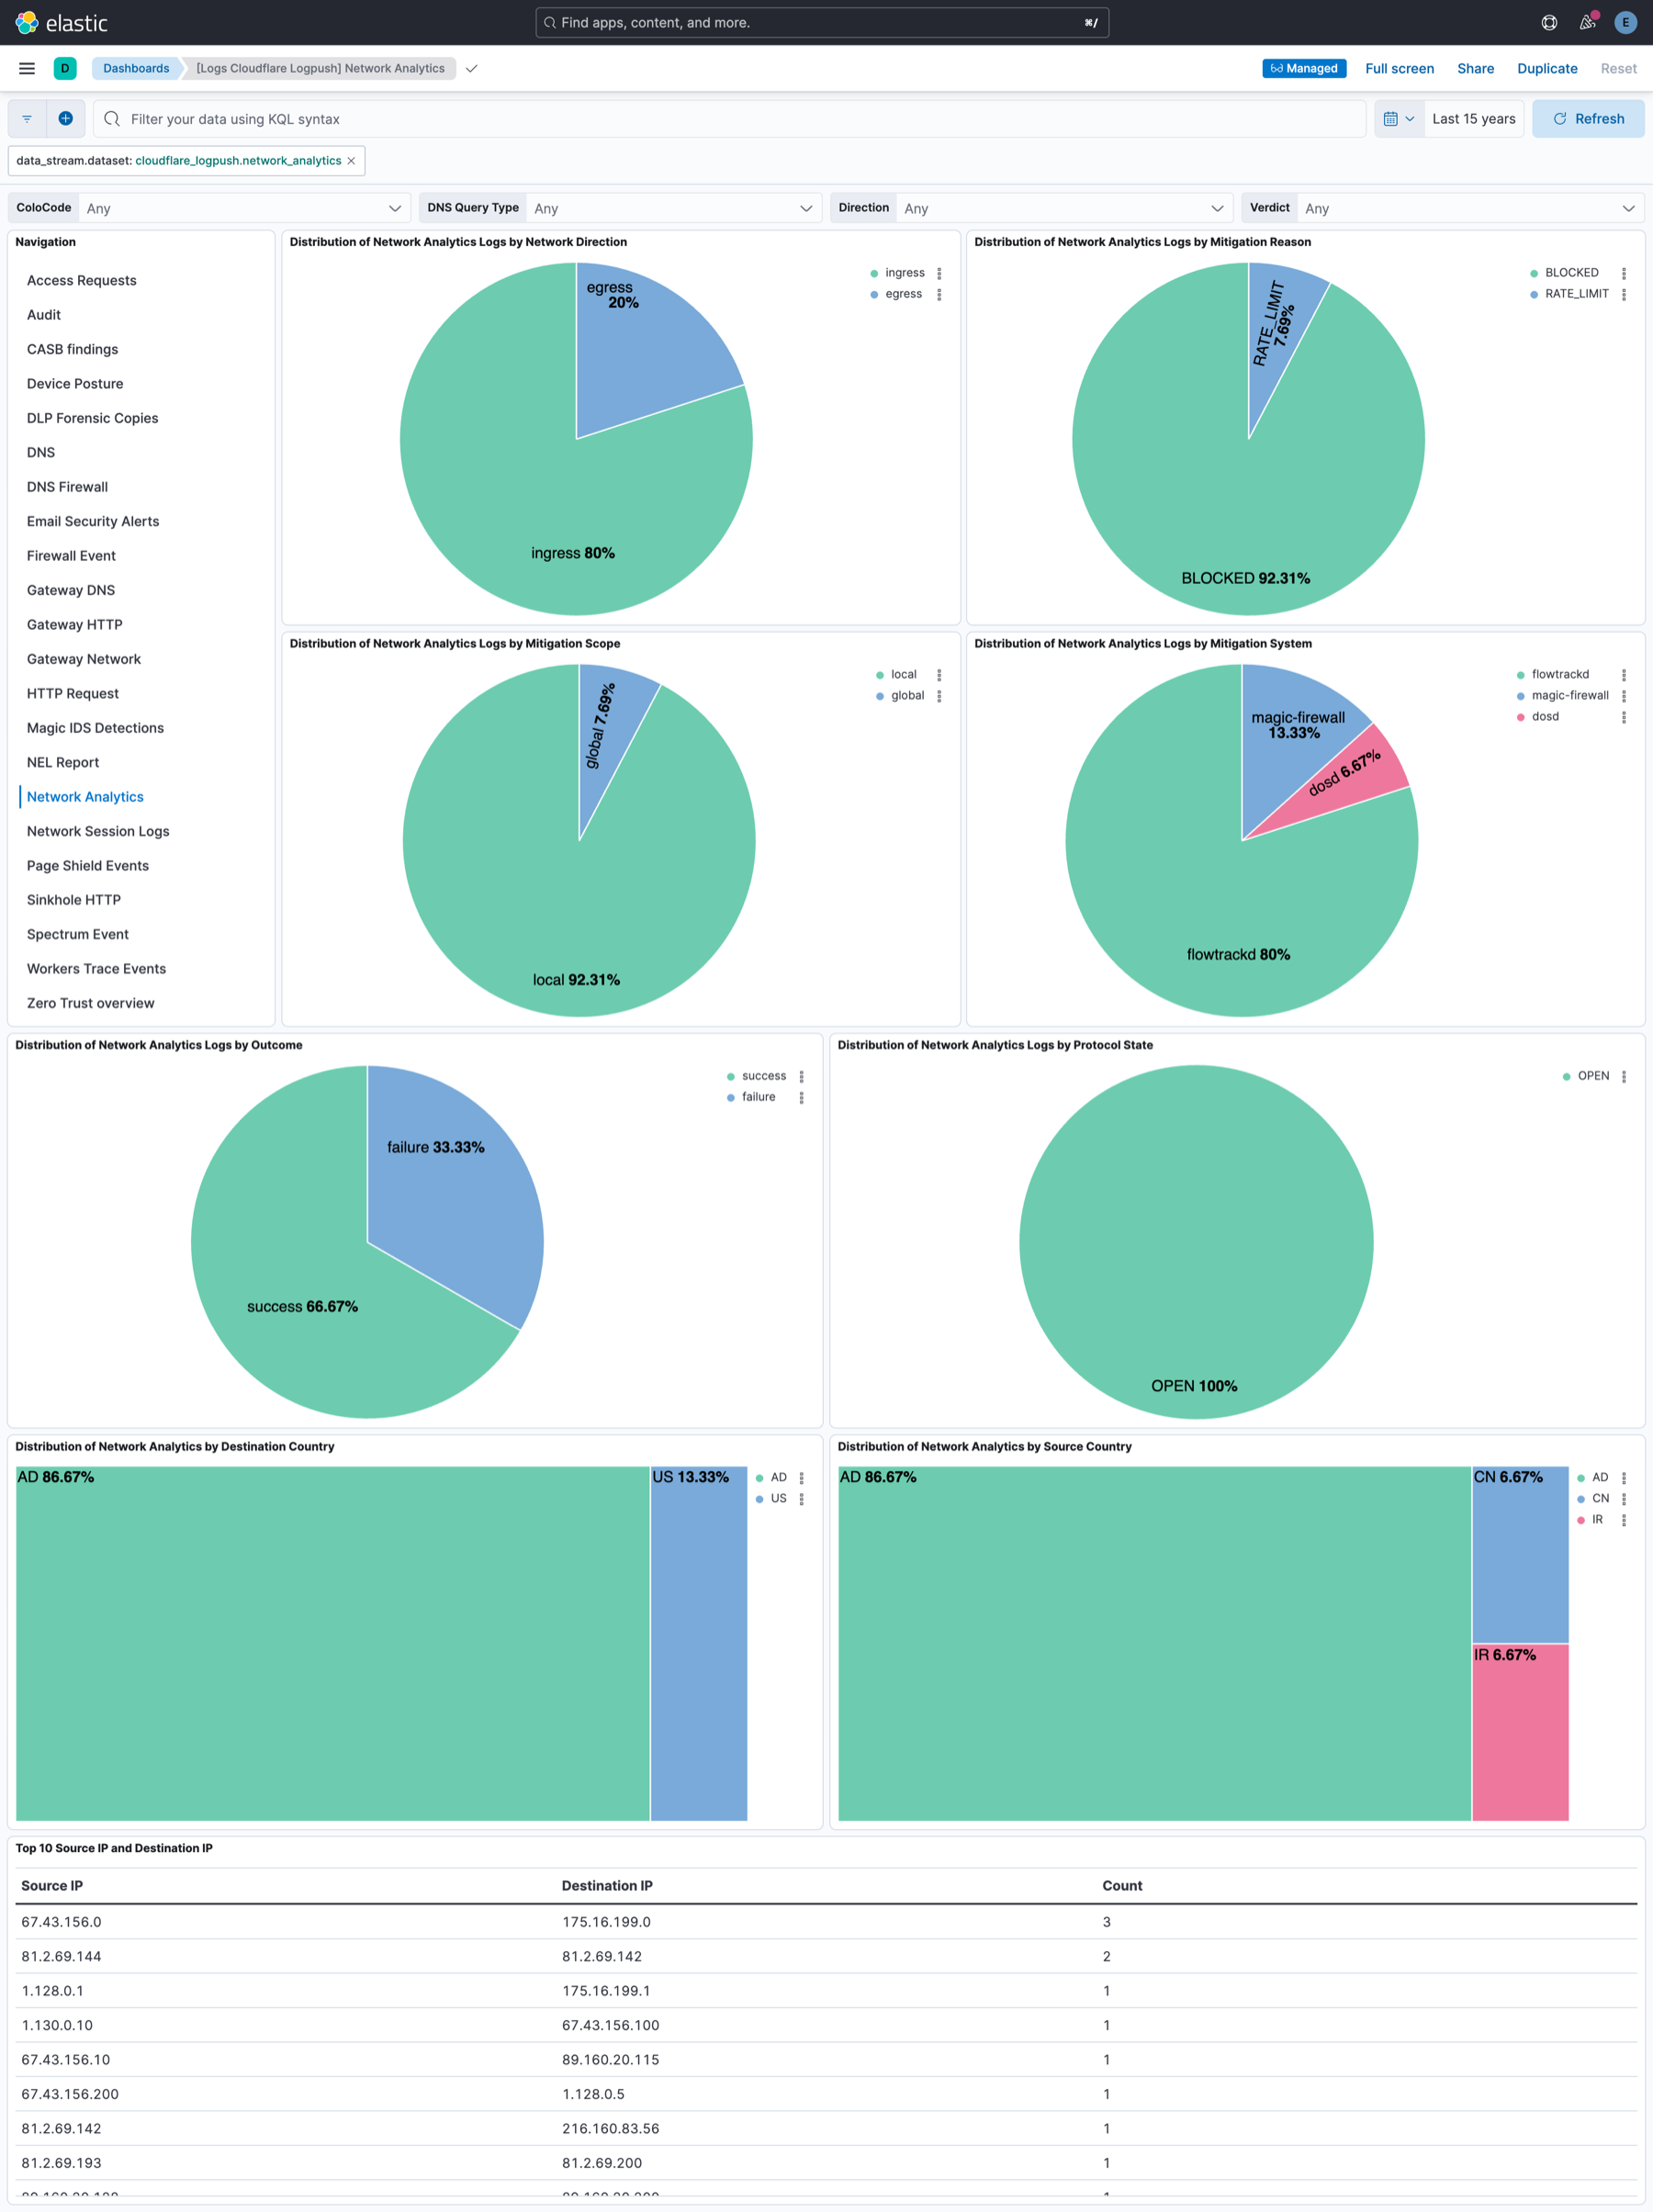Sort table by Count column
The height and width of the screenshot is (2212, 1653).
click(1122, 1885)
